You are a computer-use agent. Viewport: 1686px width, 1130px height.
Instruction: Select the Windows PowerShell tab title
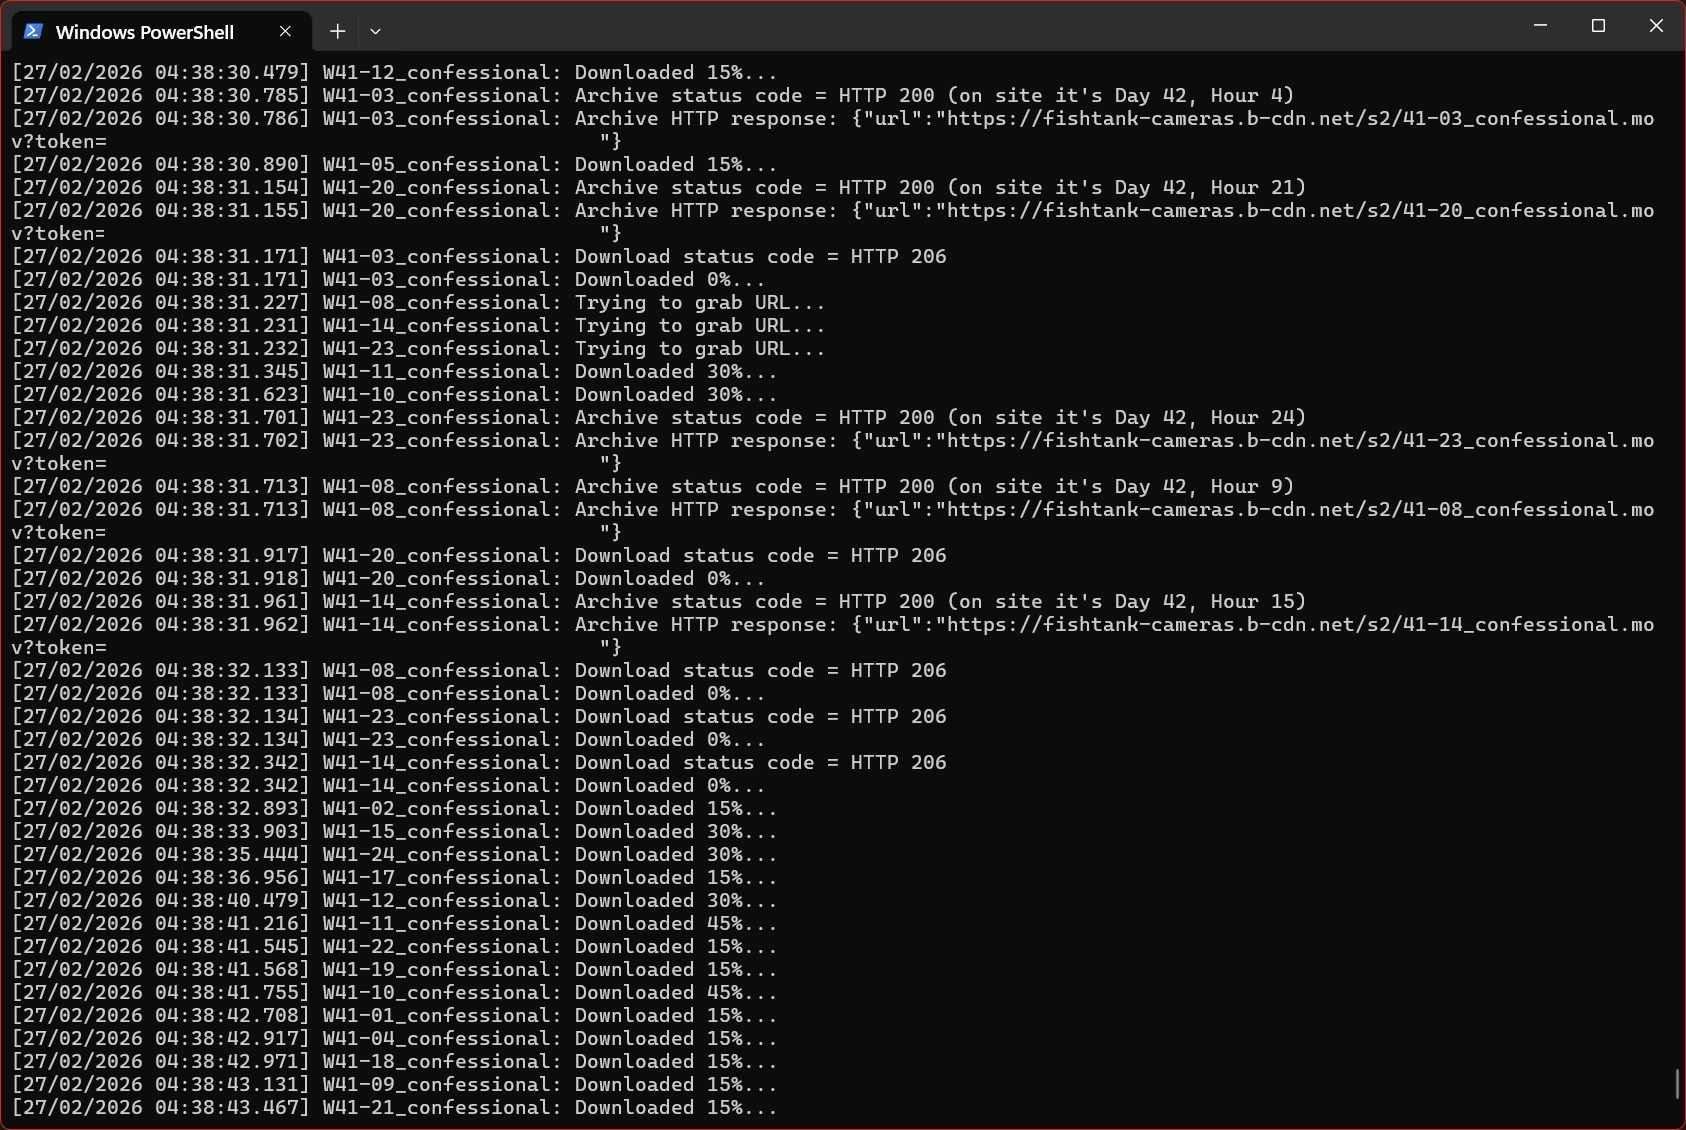click(x=145, y=32)
